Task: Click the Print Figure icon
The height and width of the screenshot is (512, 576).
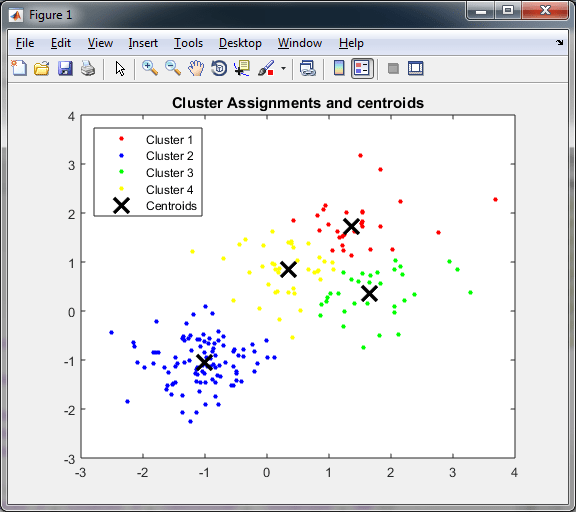Action: (88, 68)
